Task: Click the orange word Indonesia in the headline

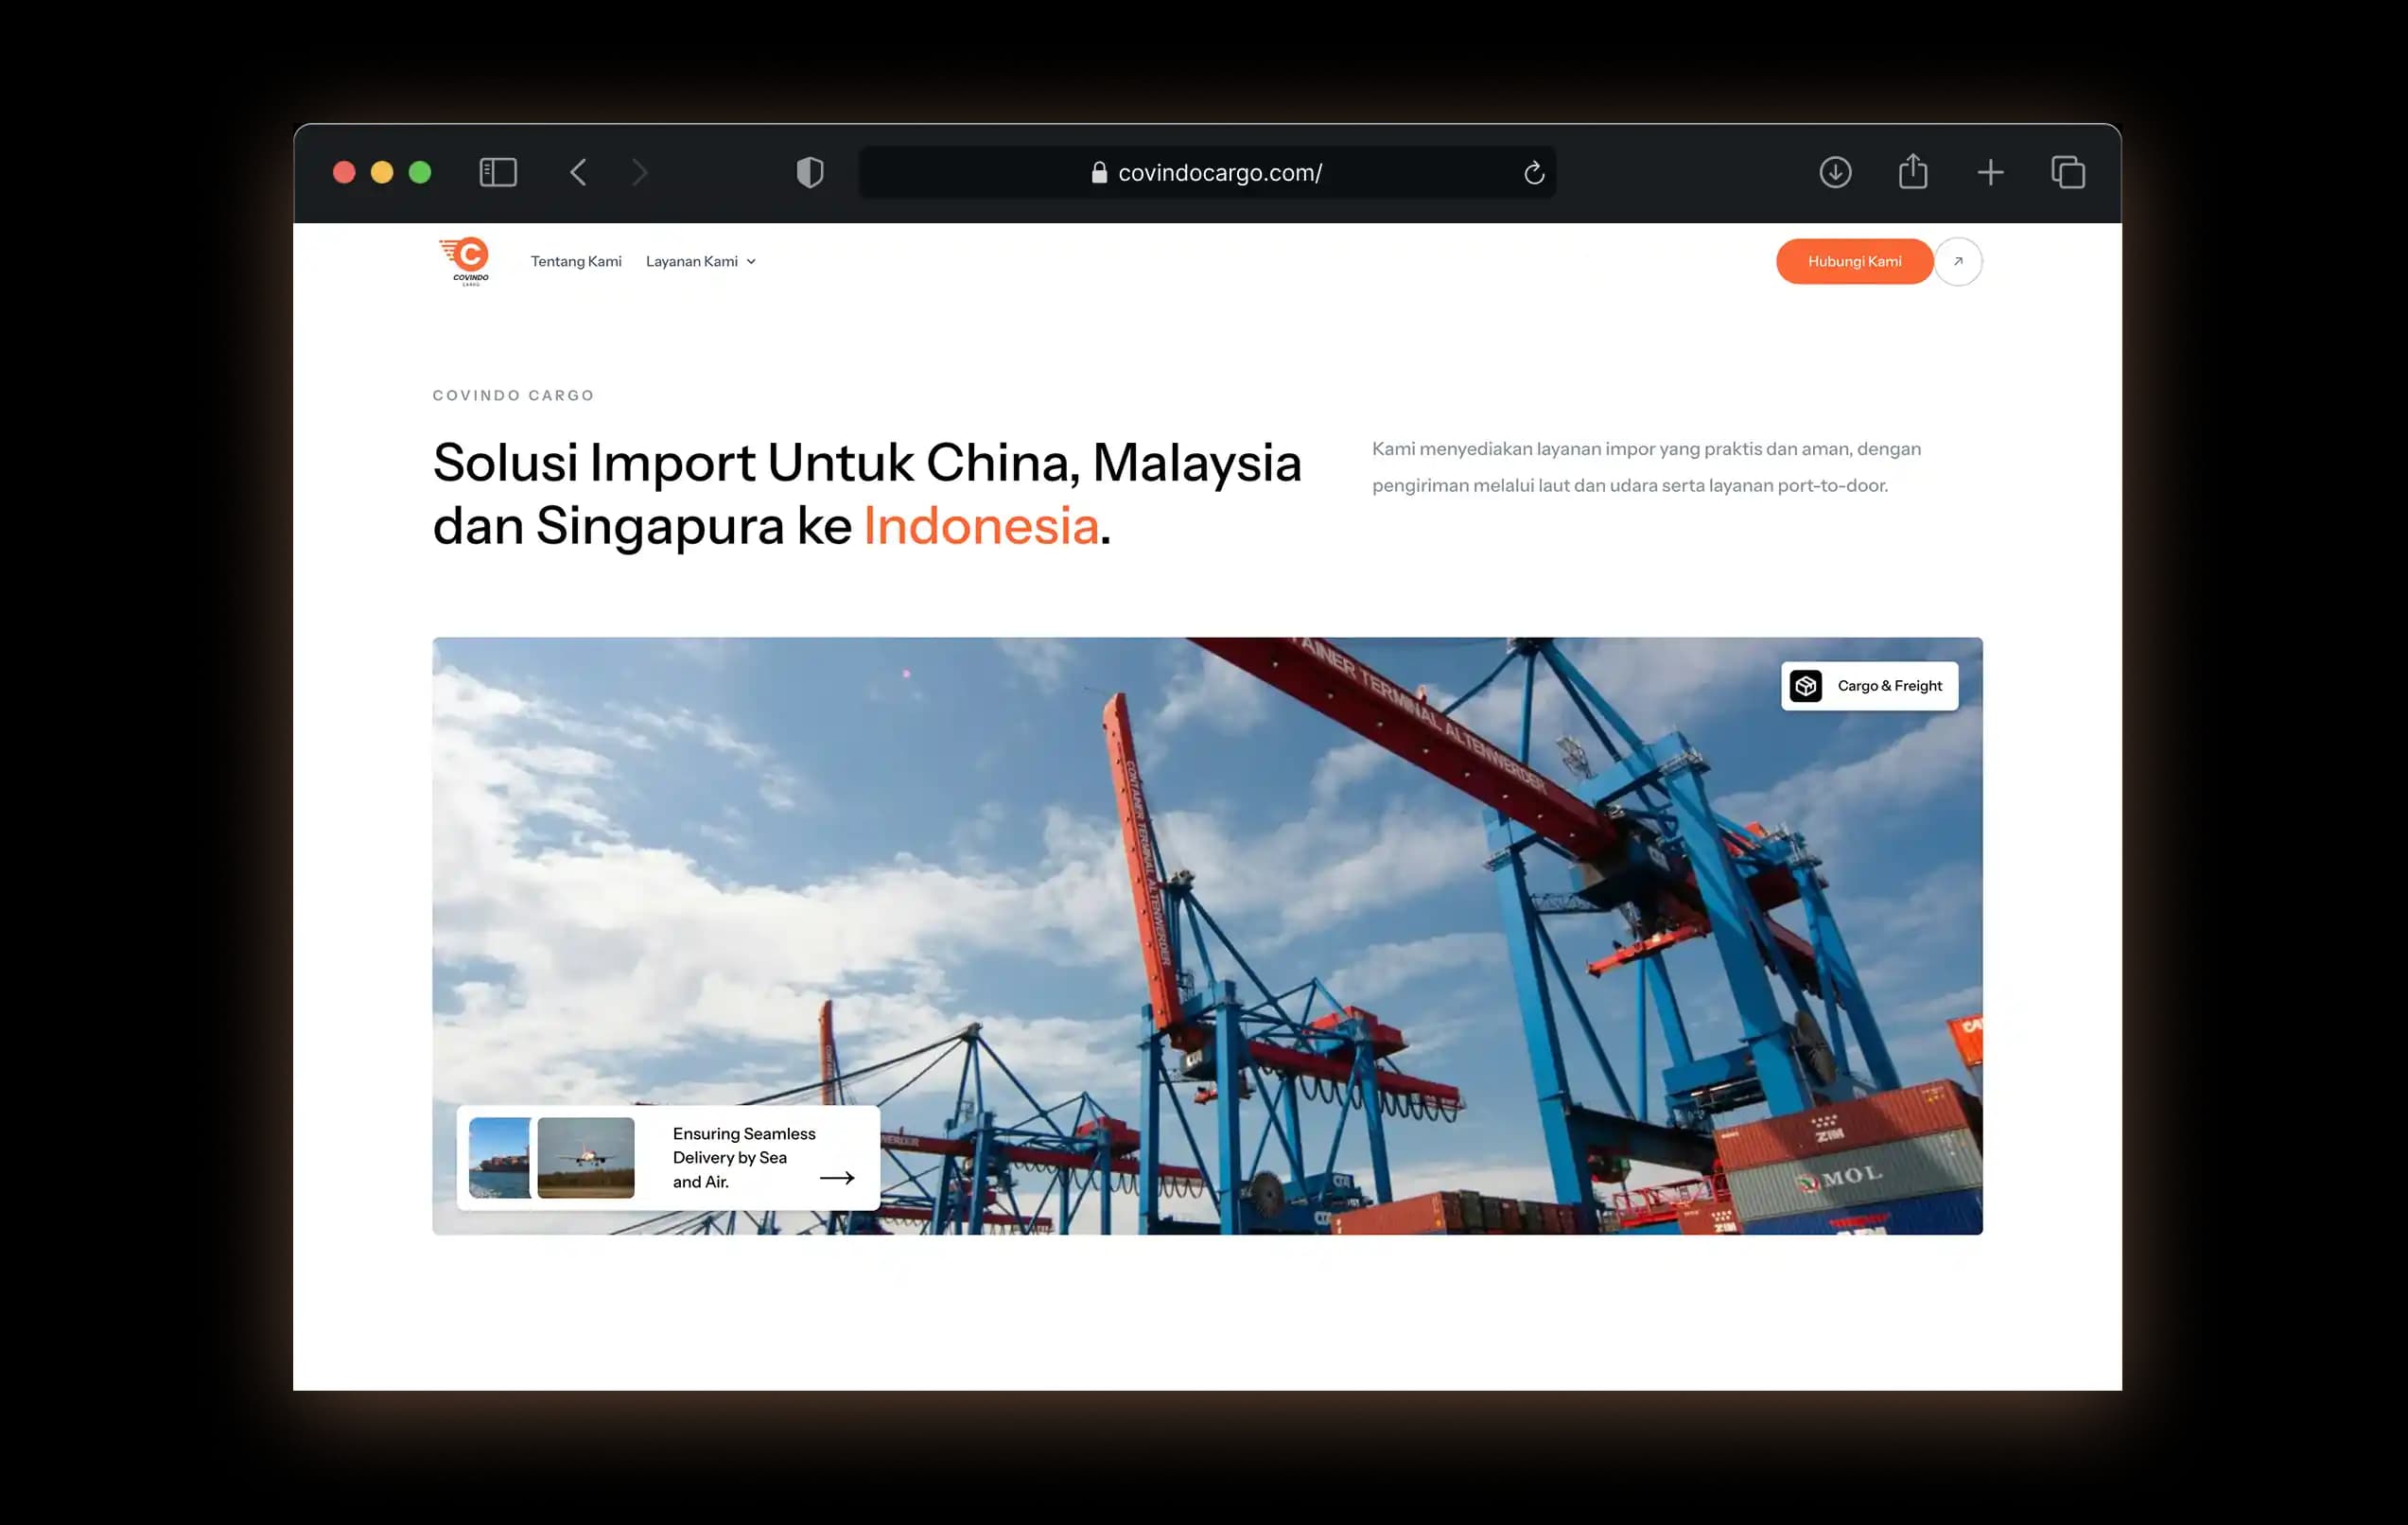Action: 981,526
